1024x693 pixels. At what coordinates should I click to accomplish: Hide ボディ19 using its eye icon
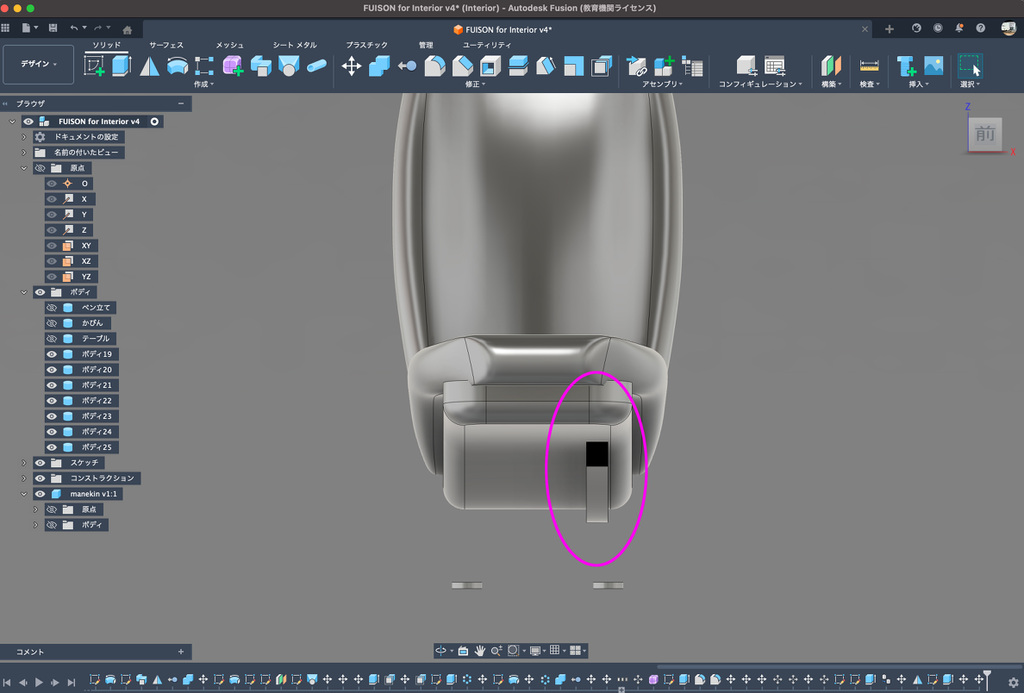[x=52, y=354]
